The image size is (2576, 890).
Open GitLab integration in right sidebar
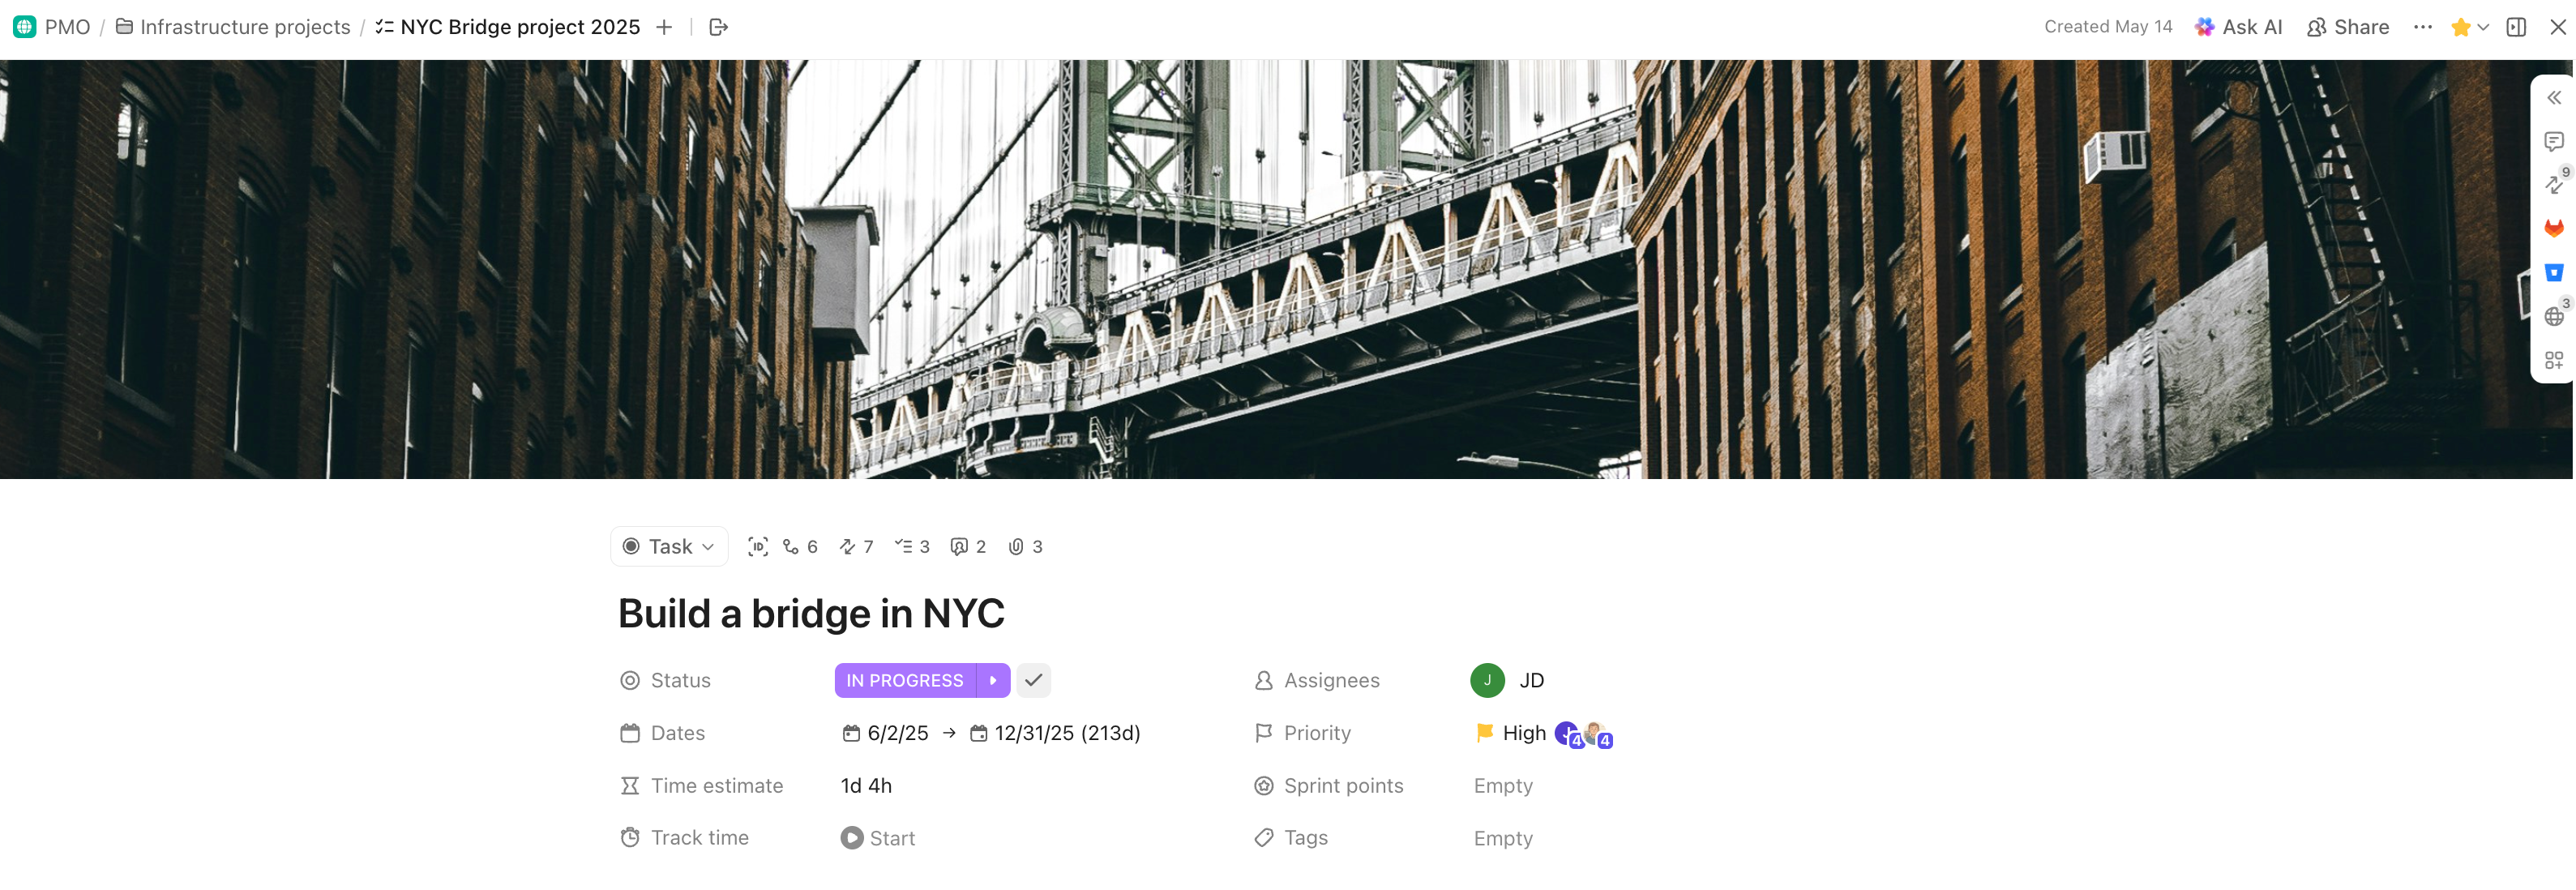(2553, 229)
